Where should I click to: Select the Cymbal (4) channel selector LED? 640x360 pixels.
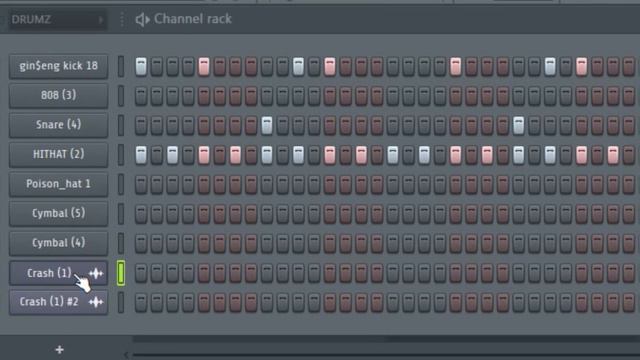121,243
